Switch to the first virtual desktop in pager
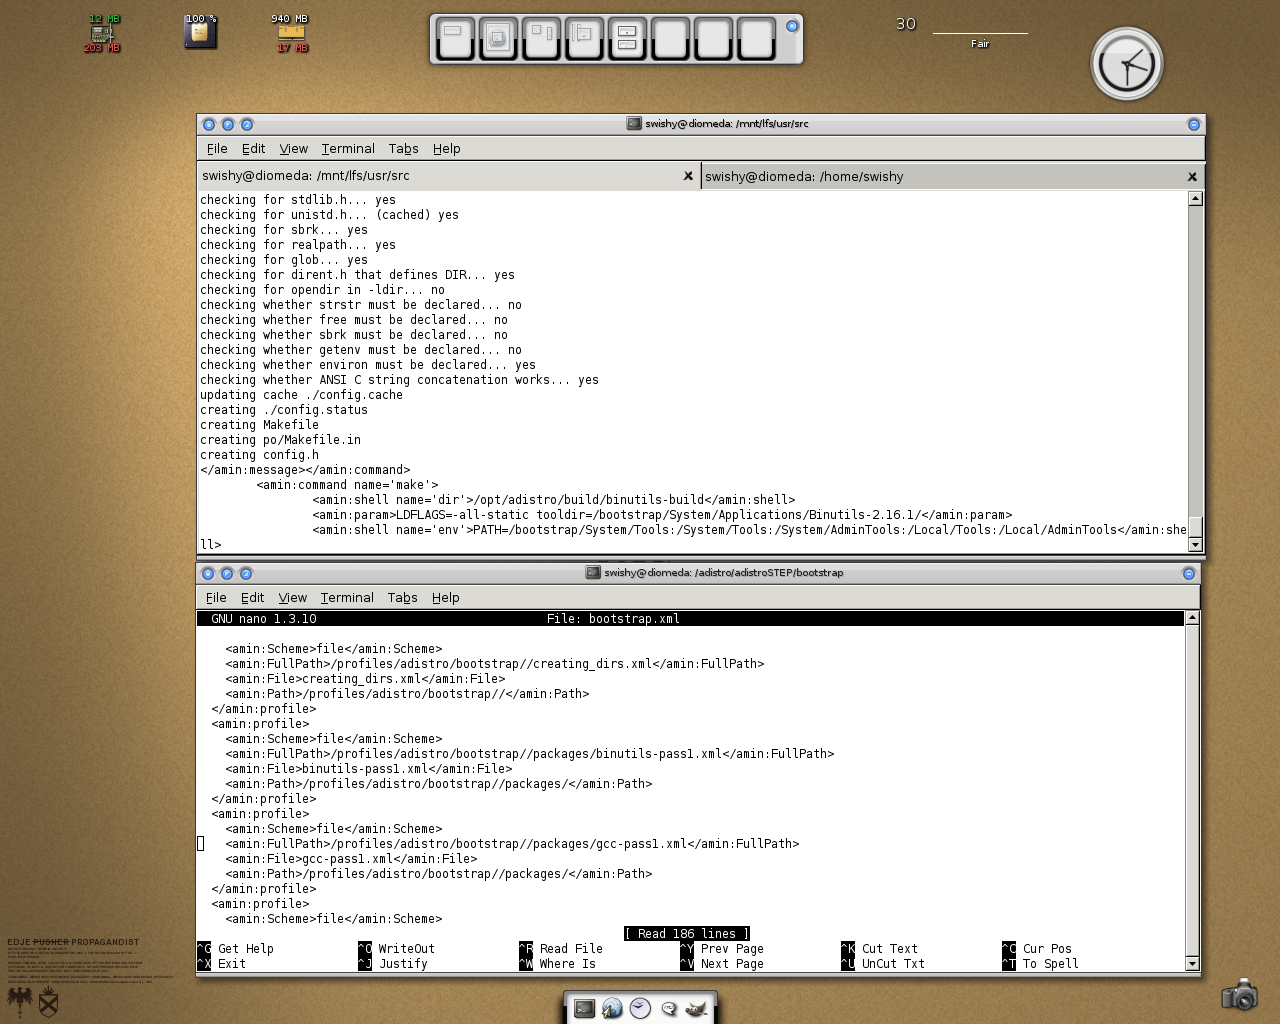Image resolution: width=1280 pixels, height=1024 pixels. tap(455, 39)
